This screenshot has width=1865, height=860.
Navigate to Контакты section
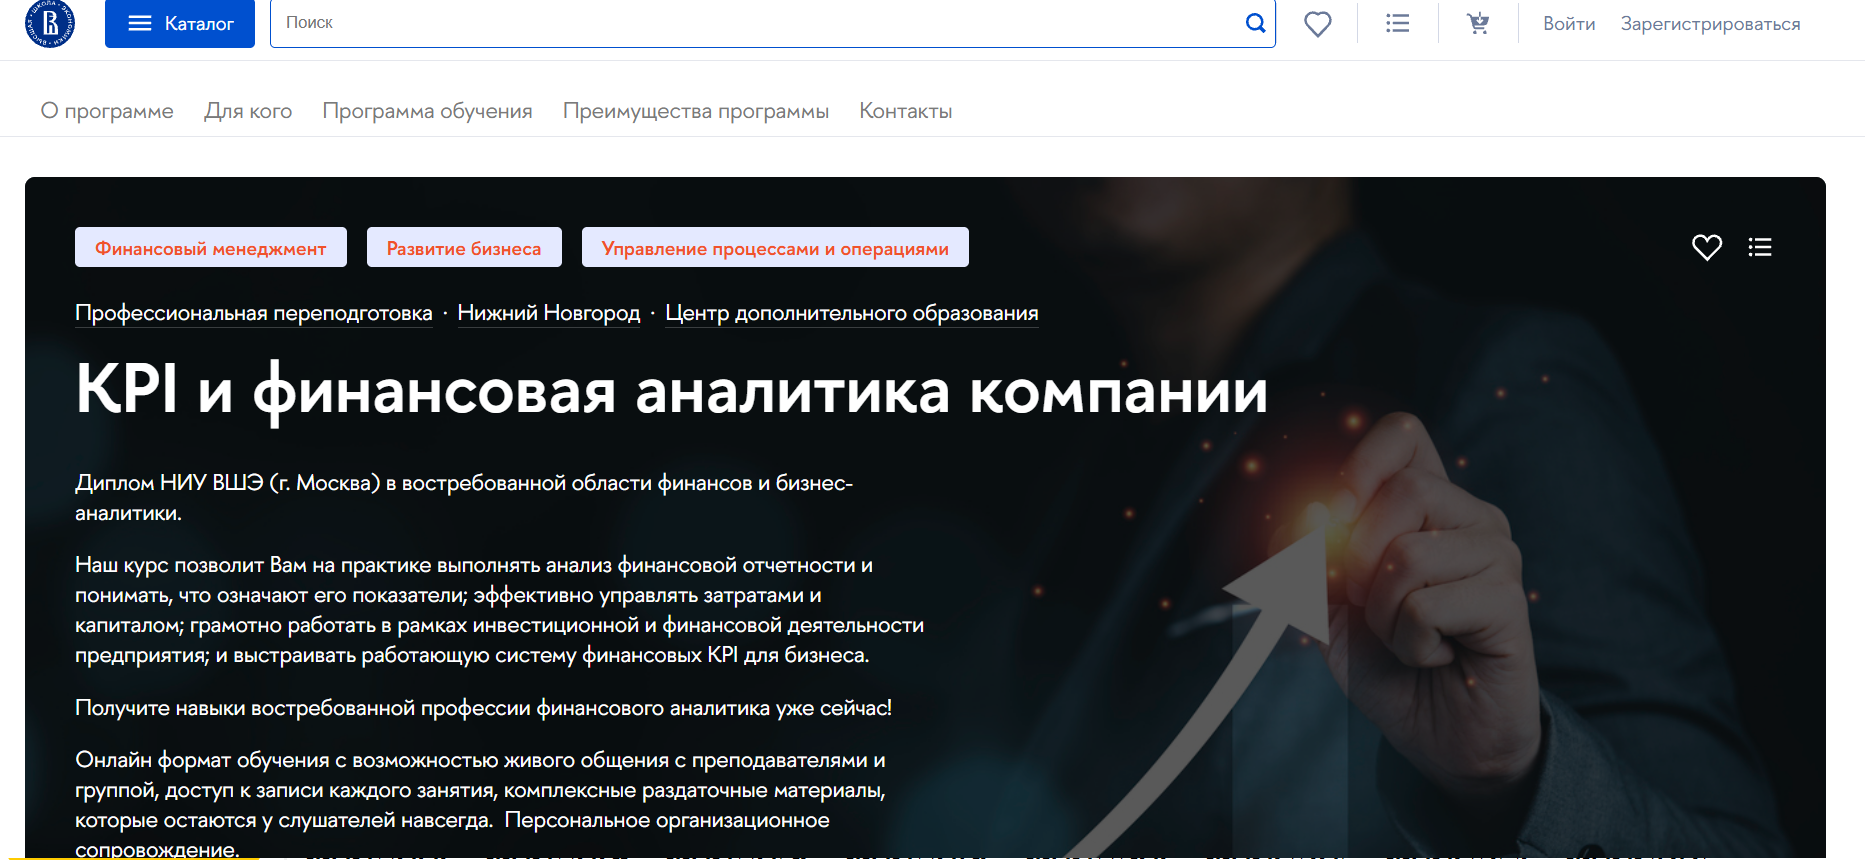905,111
